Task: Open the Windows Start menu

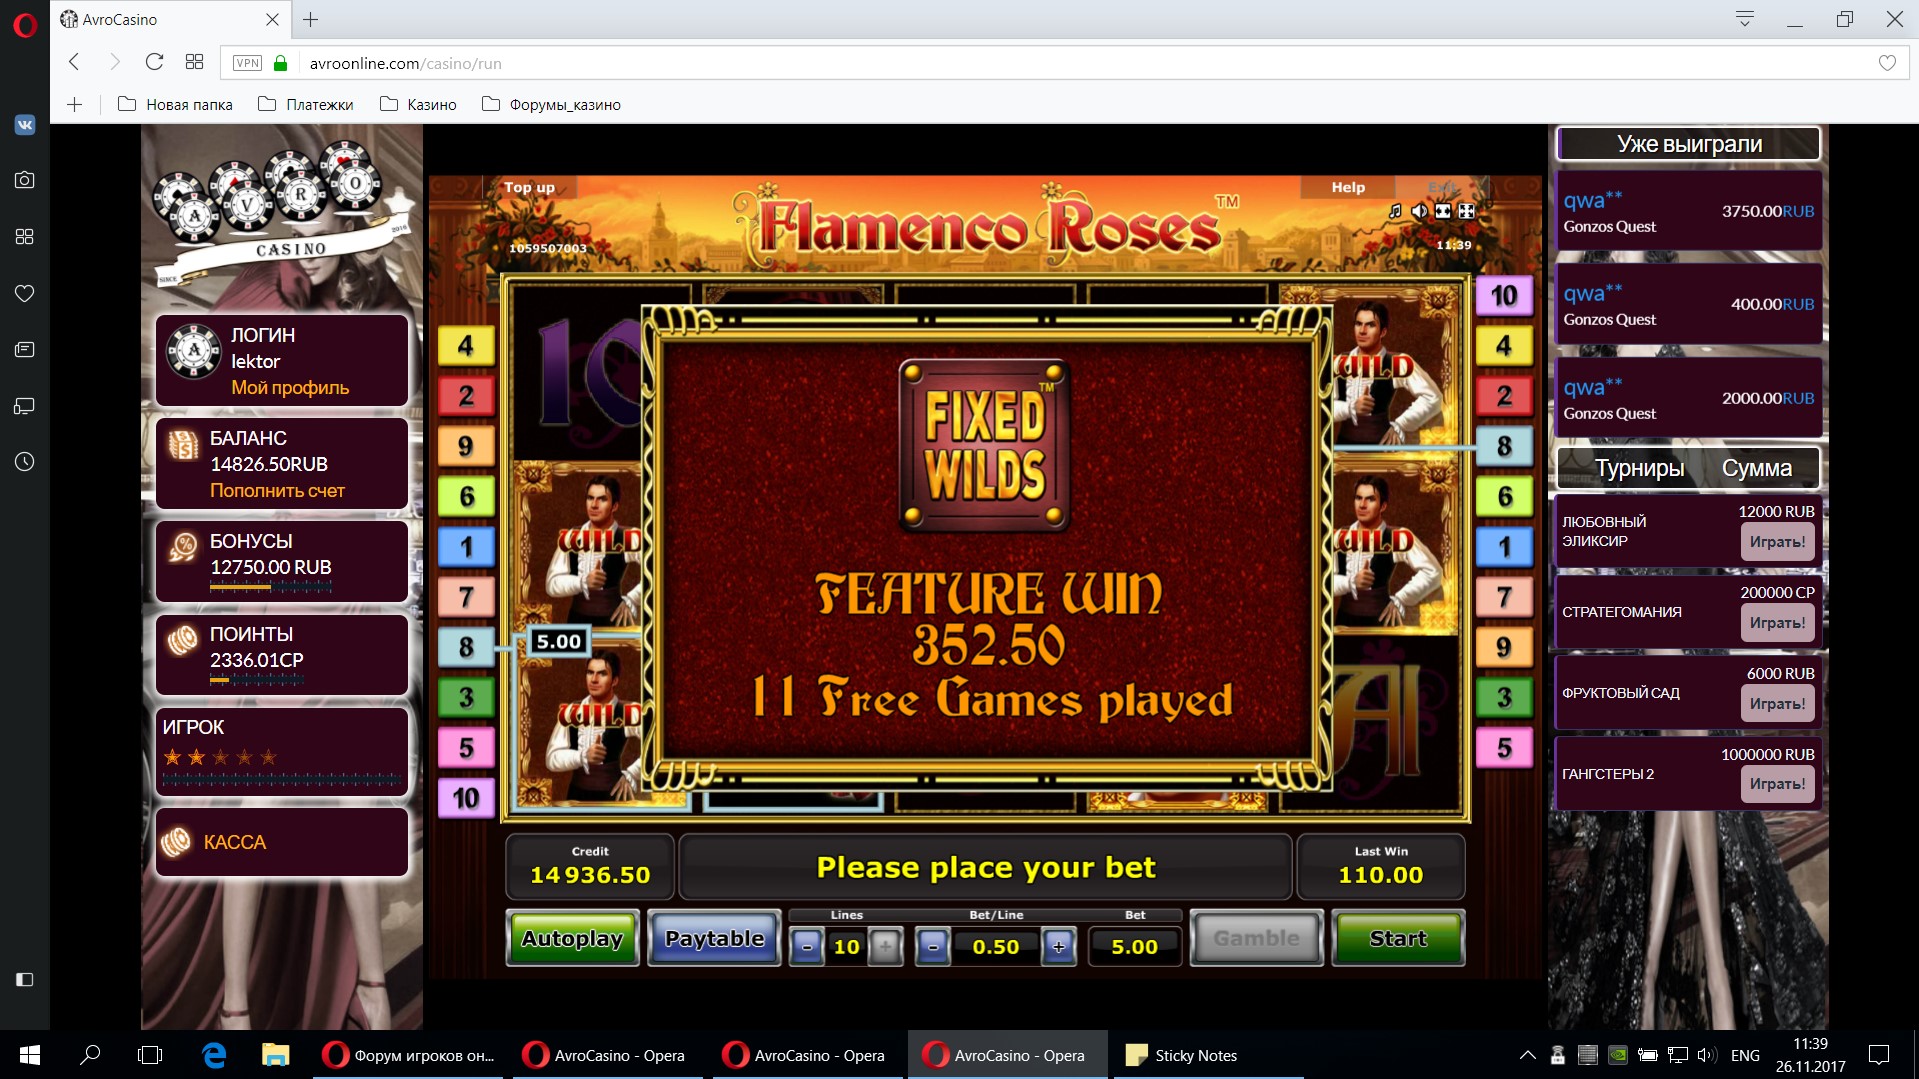Action: 30,1055
